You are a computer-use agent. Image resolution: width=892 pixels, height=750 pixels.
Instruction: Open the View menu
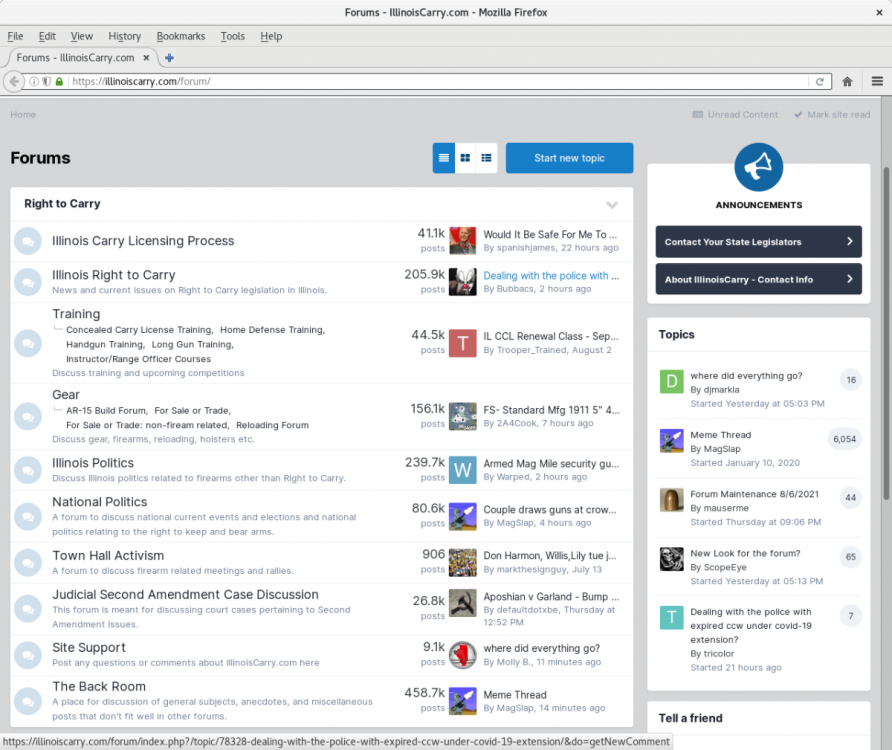(x=81, y=36)
